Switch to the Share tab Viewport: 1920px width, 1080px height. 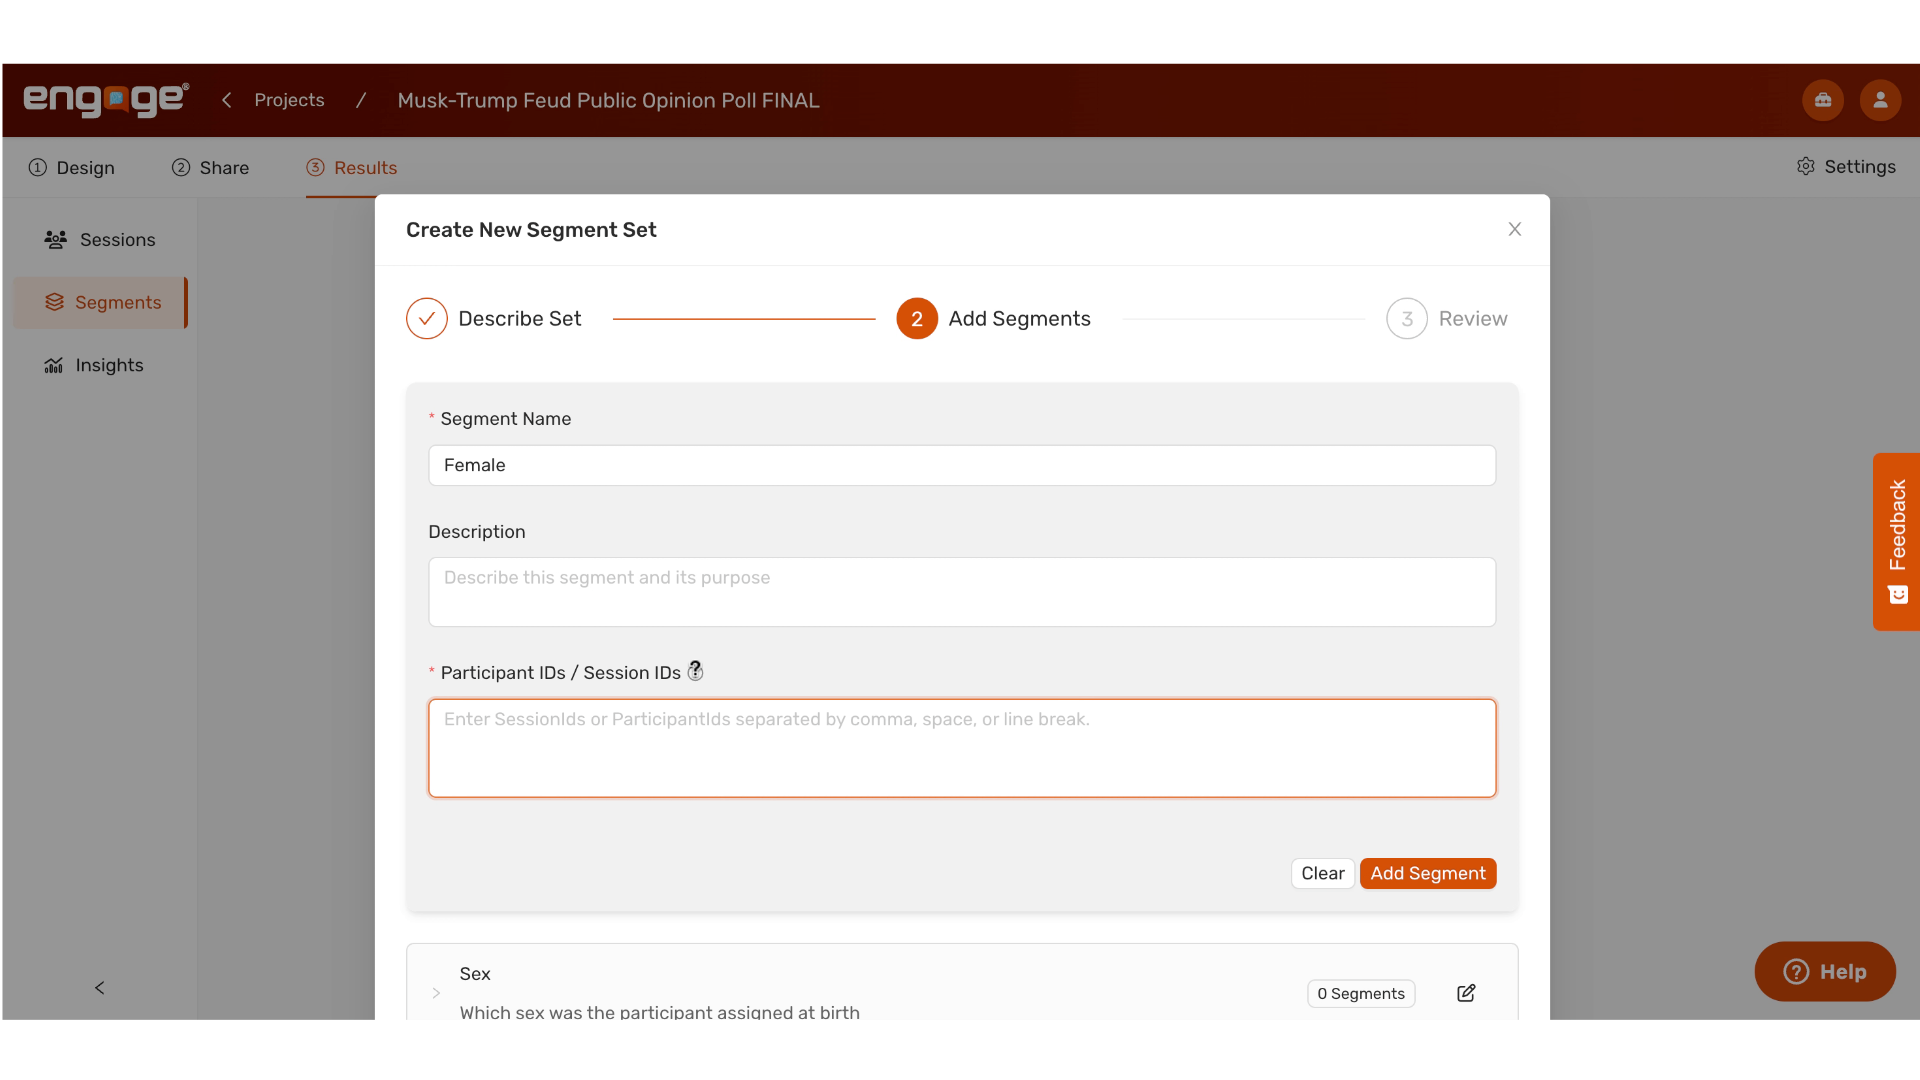pyautogui.click(x=210, y=168)
